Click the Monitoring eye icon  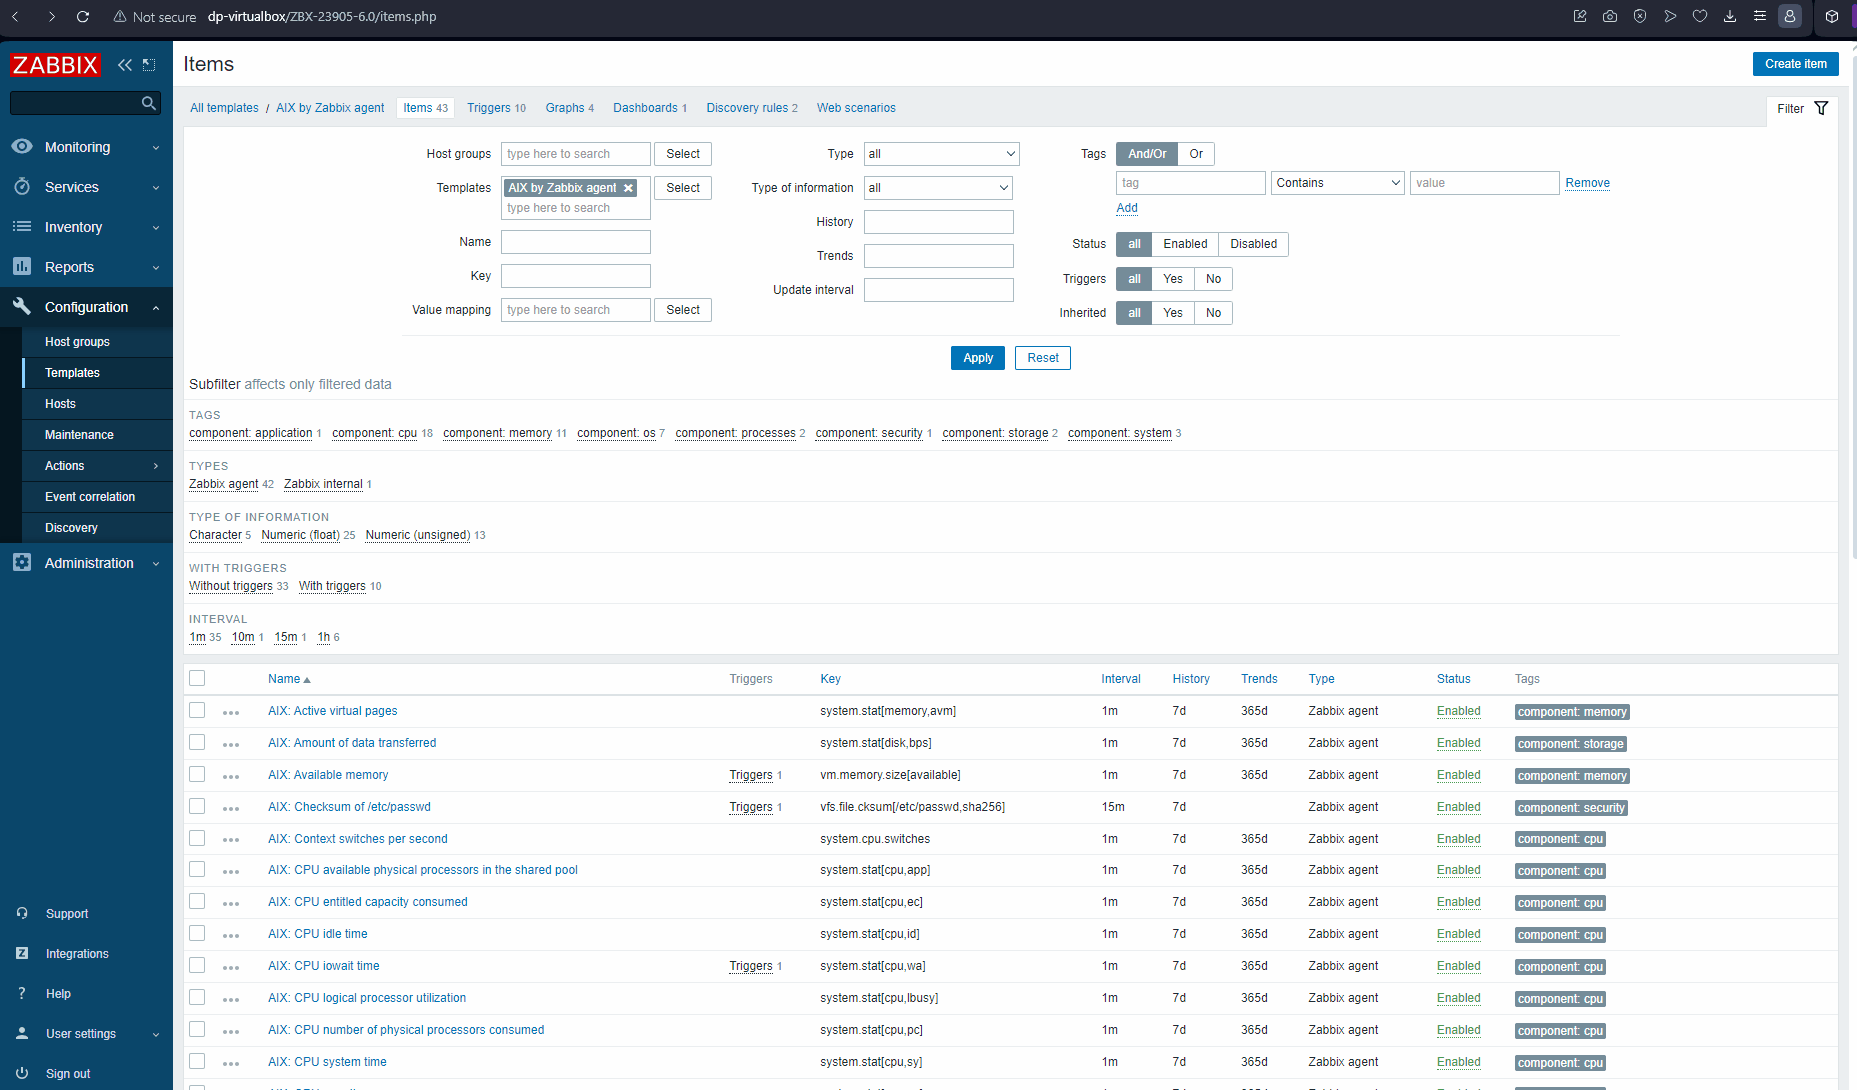pyautogui.click(x=22, y=146)
